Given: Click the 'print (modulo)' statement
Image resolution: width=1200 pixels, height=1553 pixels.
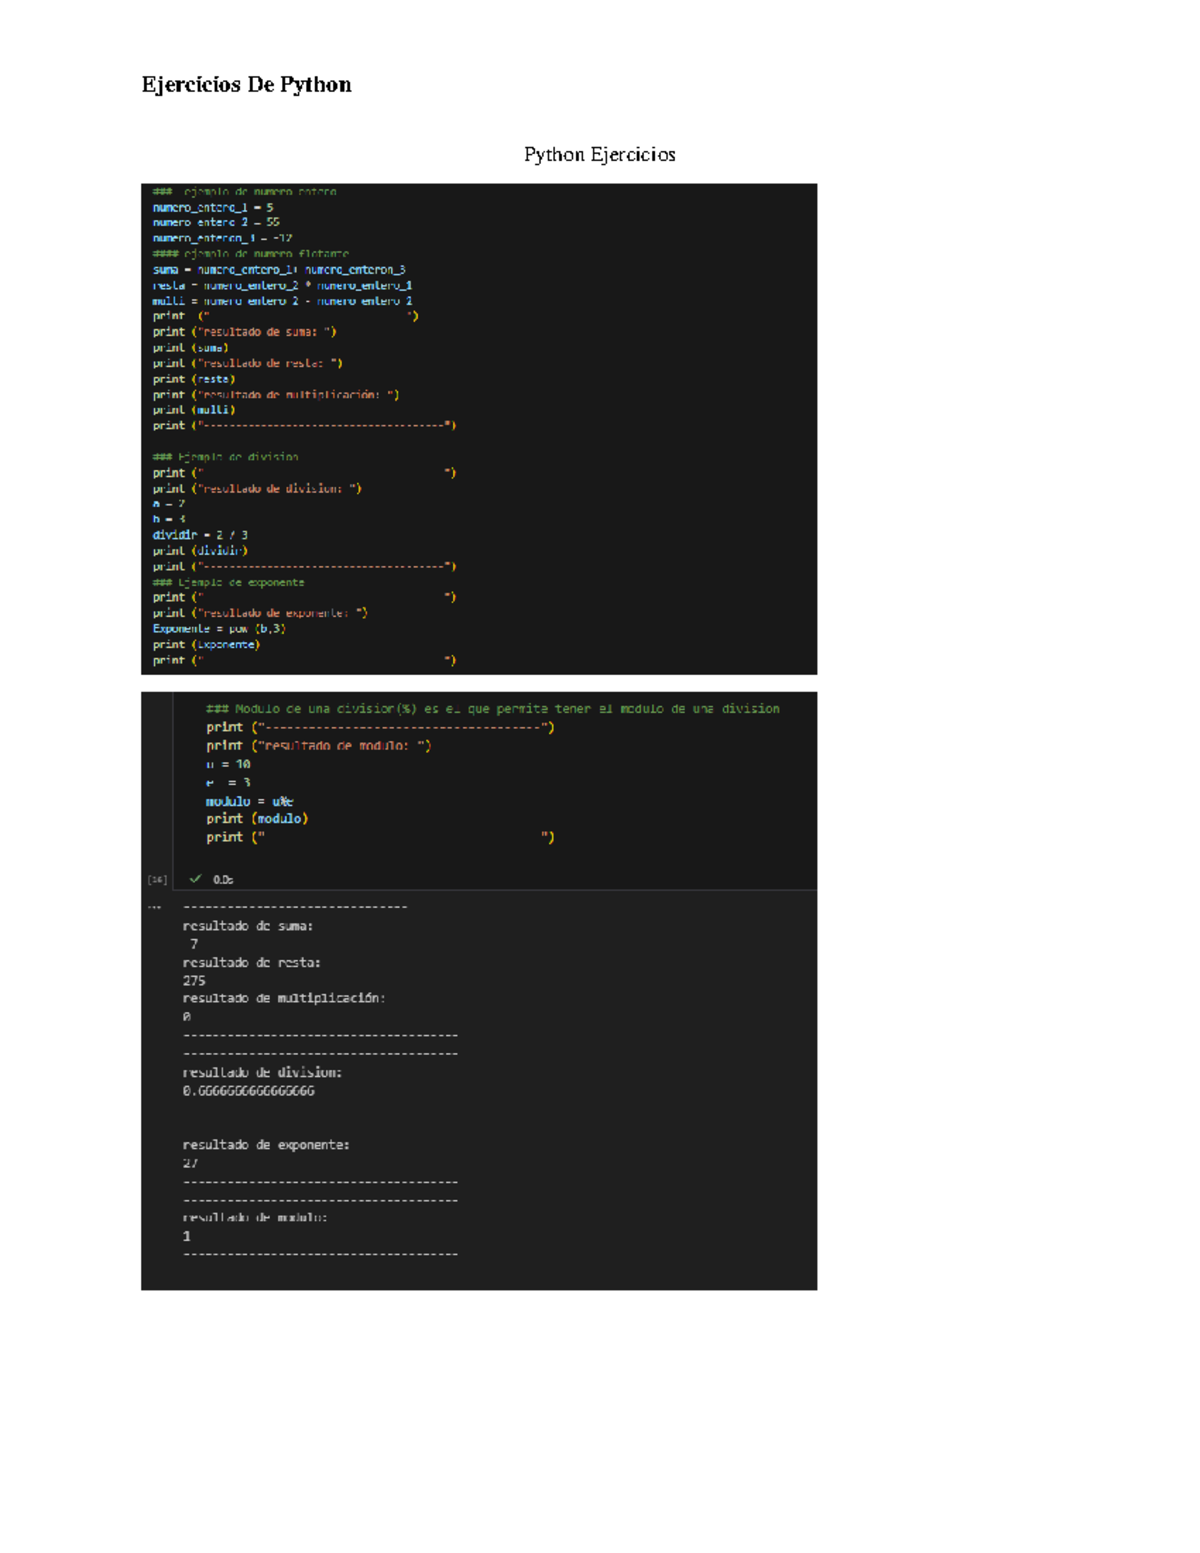Looking at the screenshot, I should click(257, 819).
